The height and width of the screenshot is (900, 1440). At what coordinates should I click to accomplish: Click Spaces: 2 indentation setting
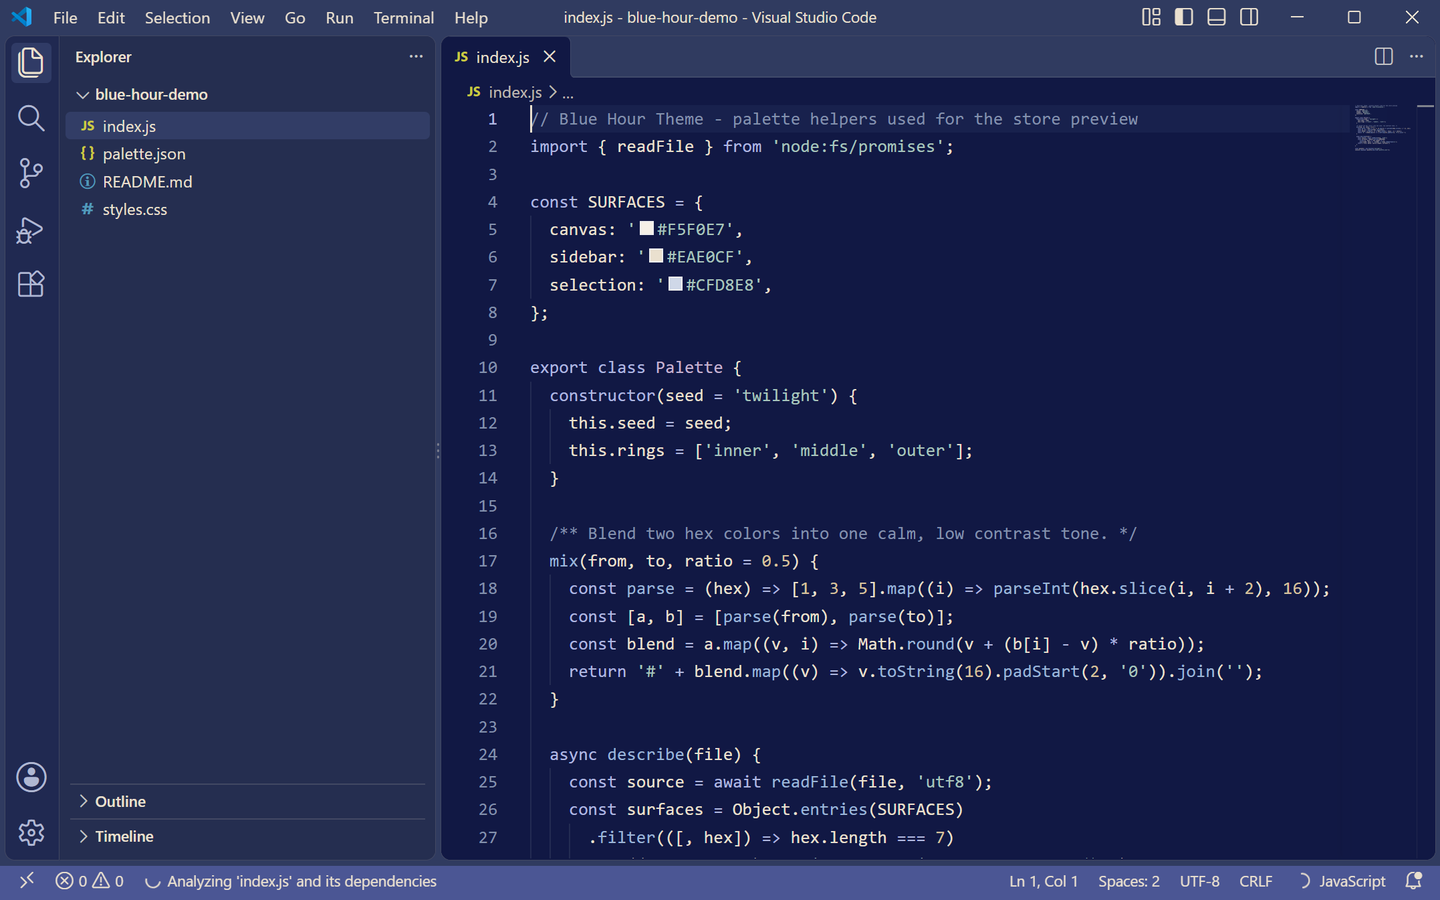[1129, 881]
